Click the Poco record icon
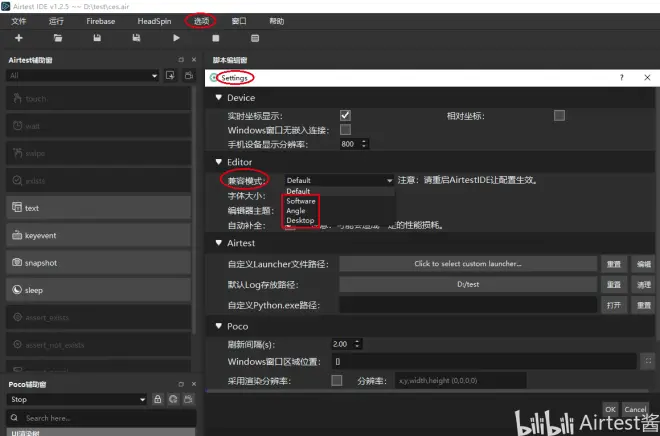660x436 pixels. [189, 399]
